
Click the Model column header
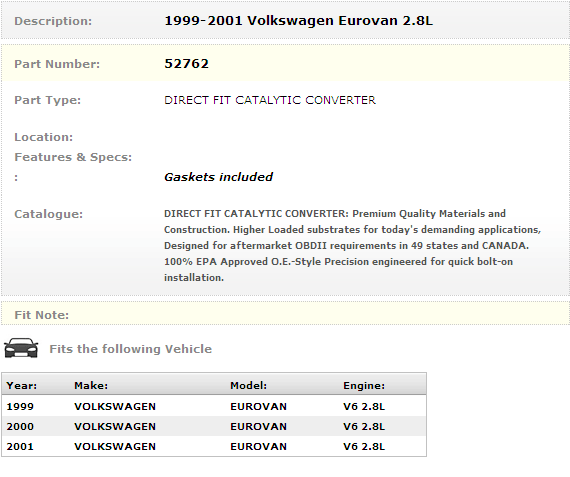pyautogui.click(x=248, y=385)
